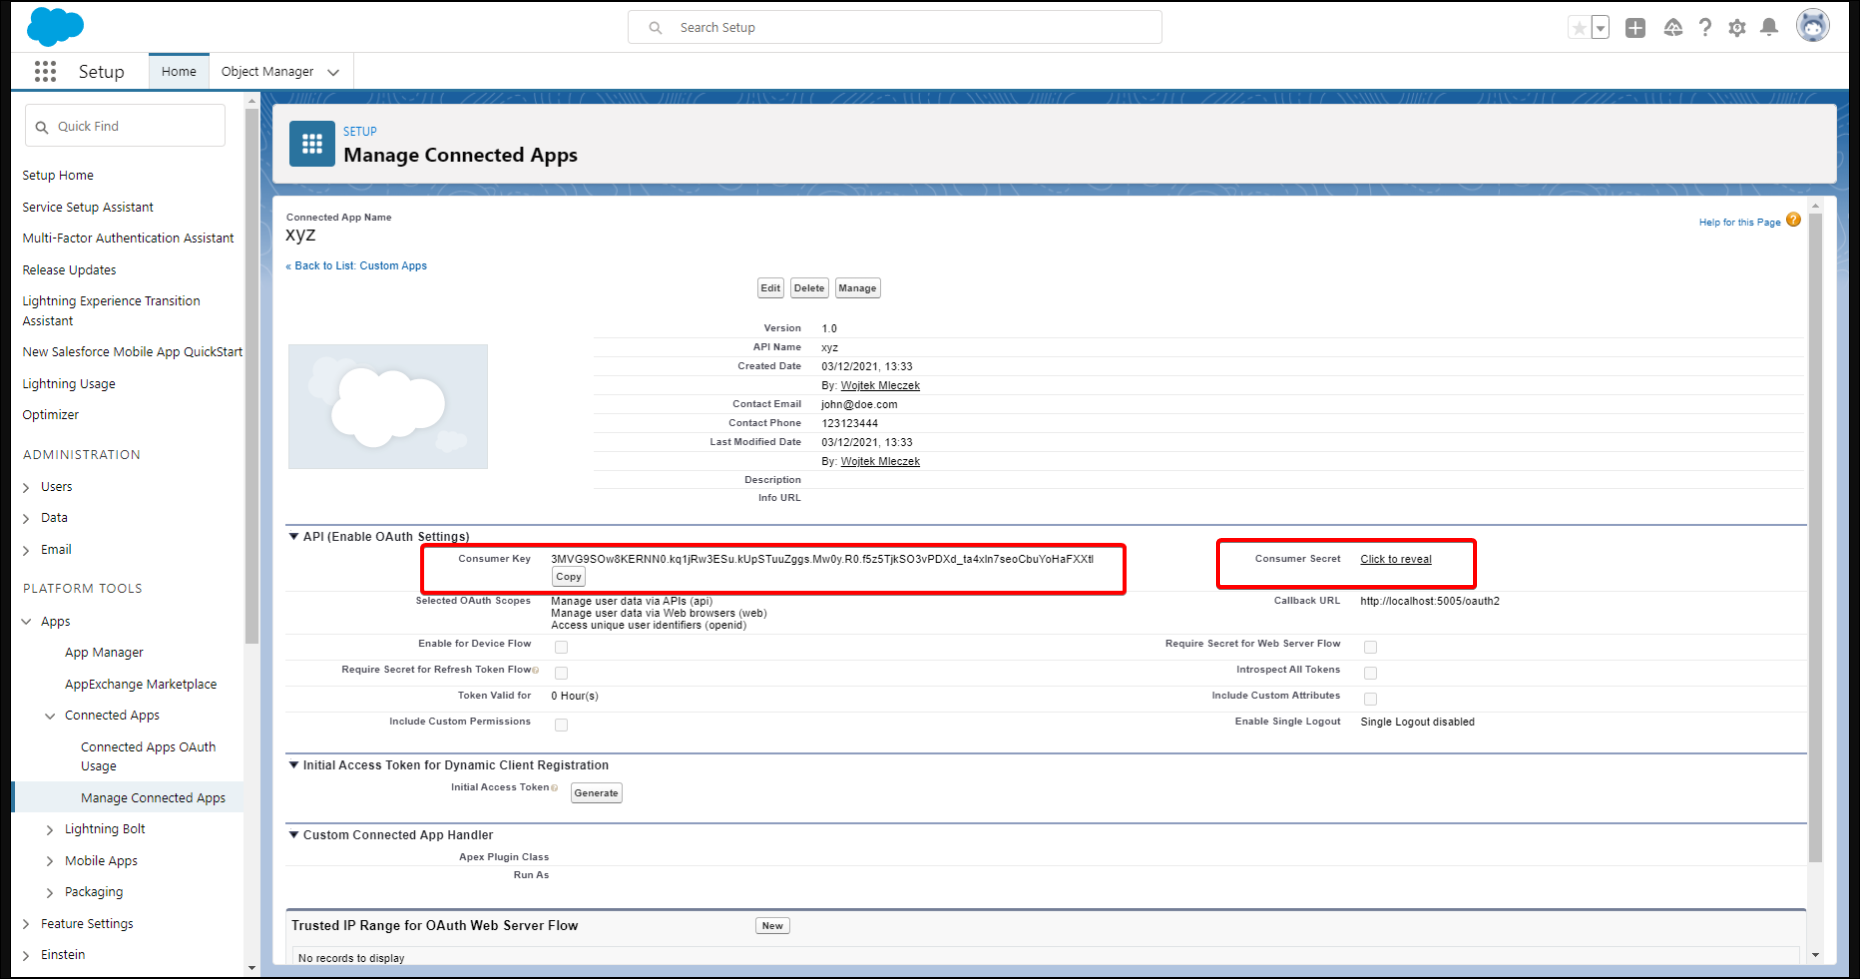The width and height of the screenshot is (1860, 979).
Task: Open the App Launcher grid icon
Action: coord(45,71)
